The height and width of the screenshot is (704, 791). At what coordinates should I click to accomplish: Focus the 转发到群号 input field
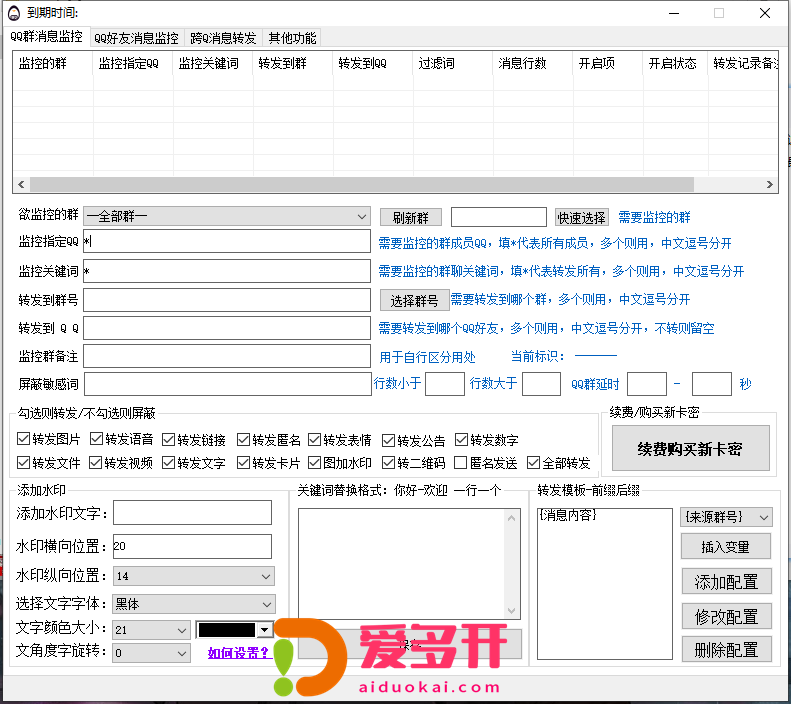pyautogui.click(x=227, y=301)
